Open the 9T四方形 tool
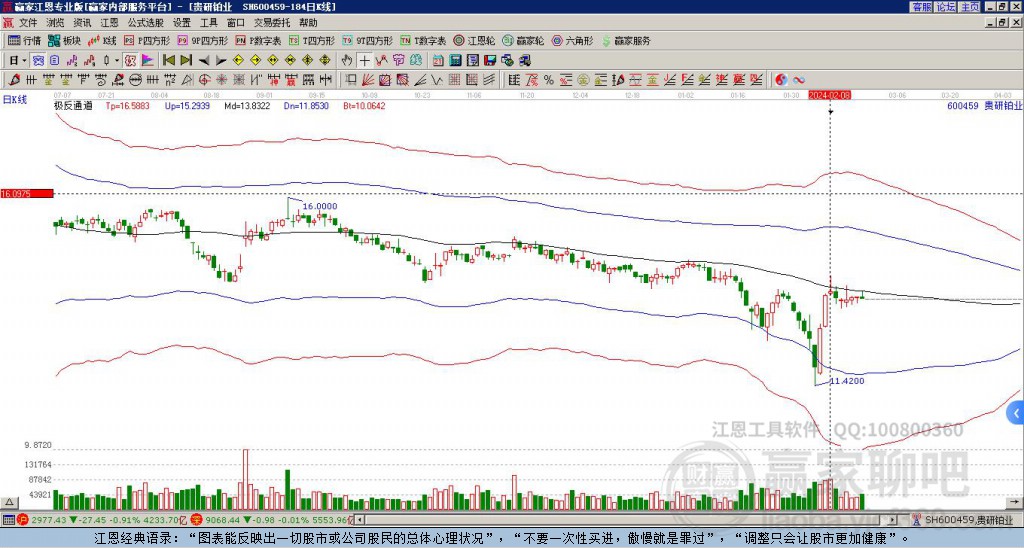This screenshot has height=548, width=1024. [367, 40]
